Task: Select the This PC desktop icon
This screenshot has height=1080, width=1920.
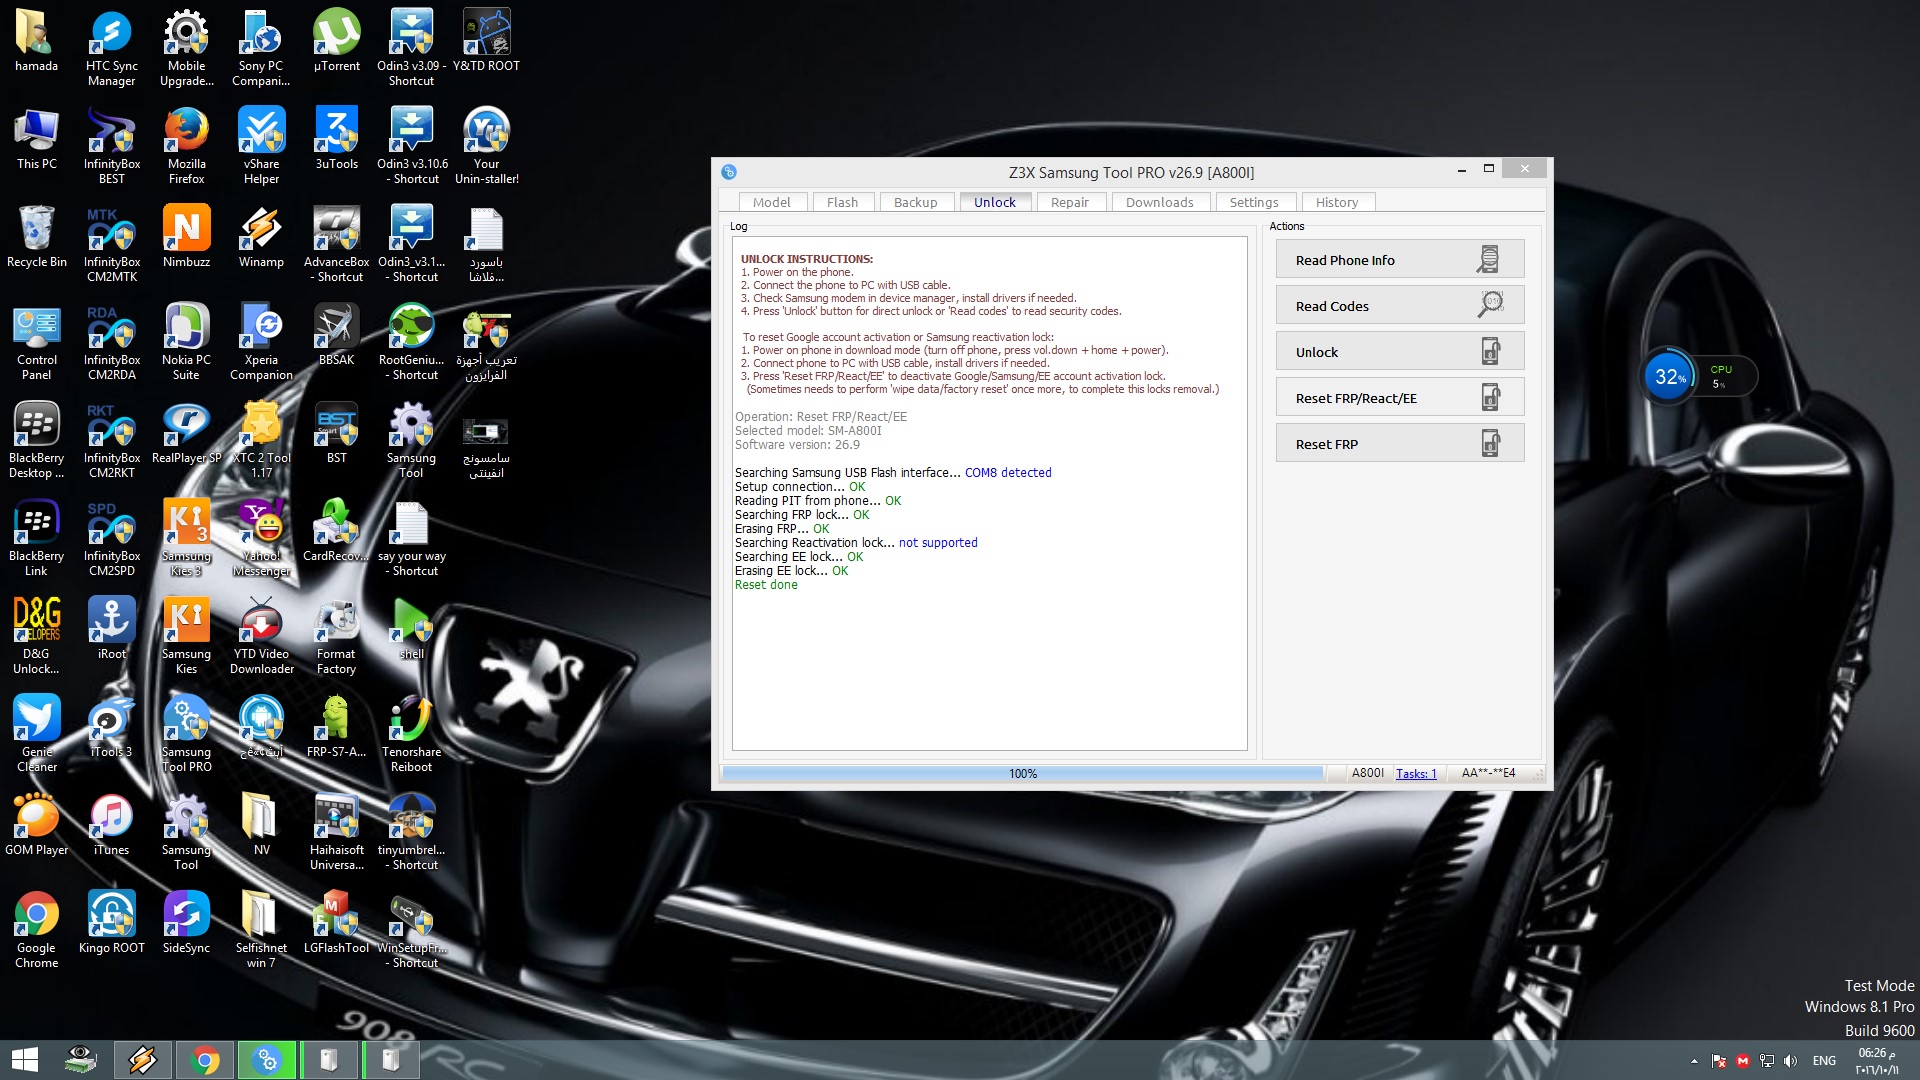Action: coord(36,140)
